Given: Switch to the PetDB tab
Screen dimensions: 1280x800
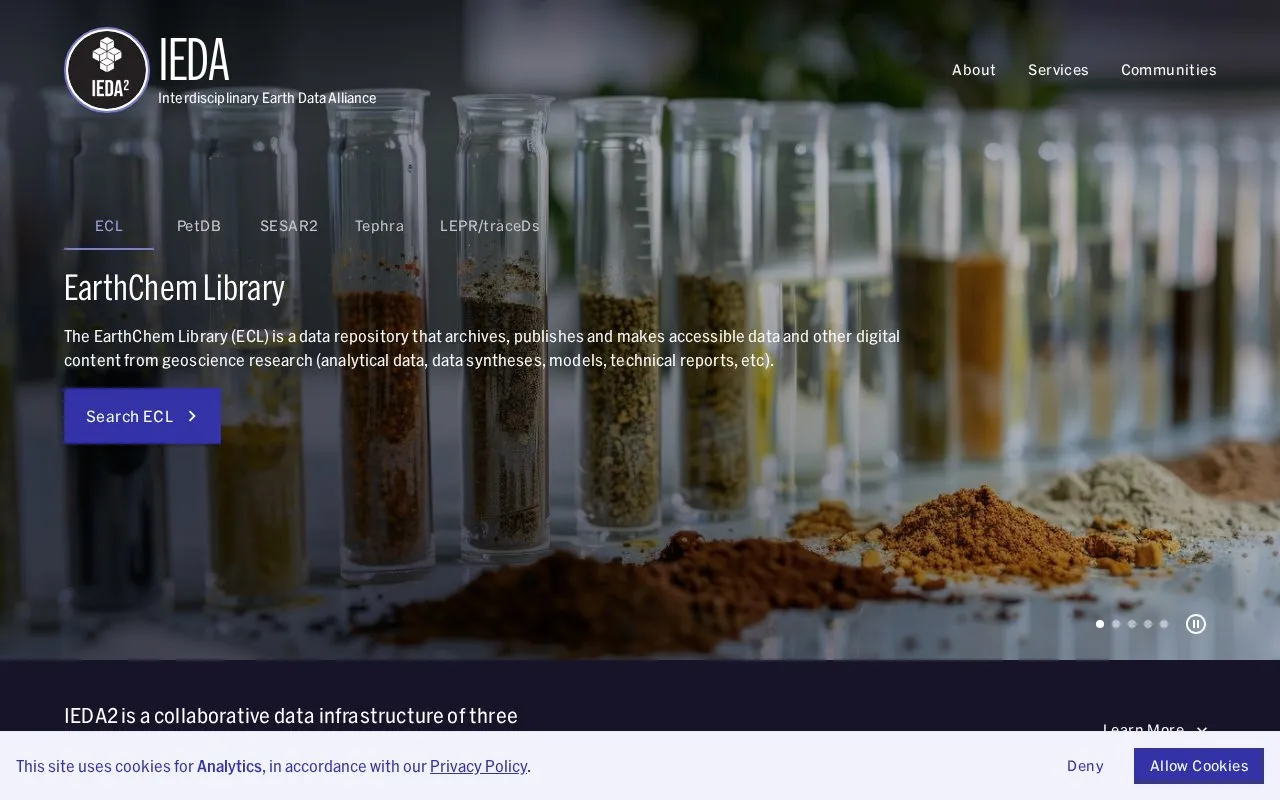Looking at the screenshot, I should [x=199, y=226].
